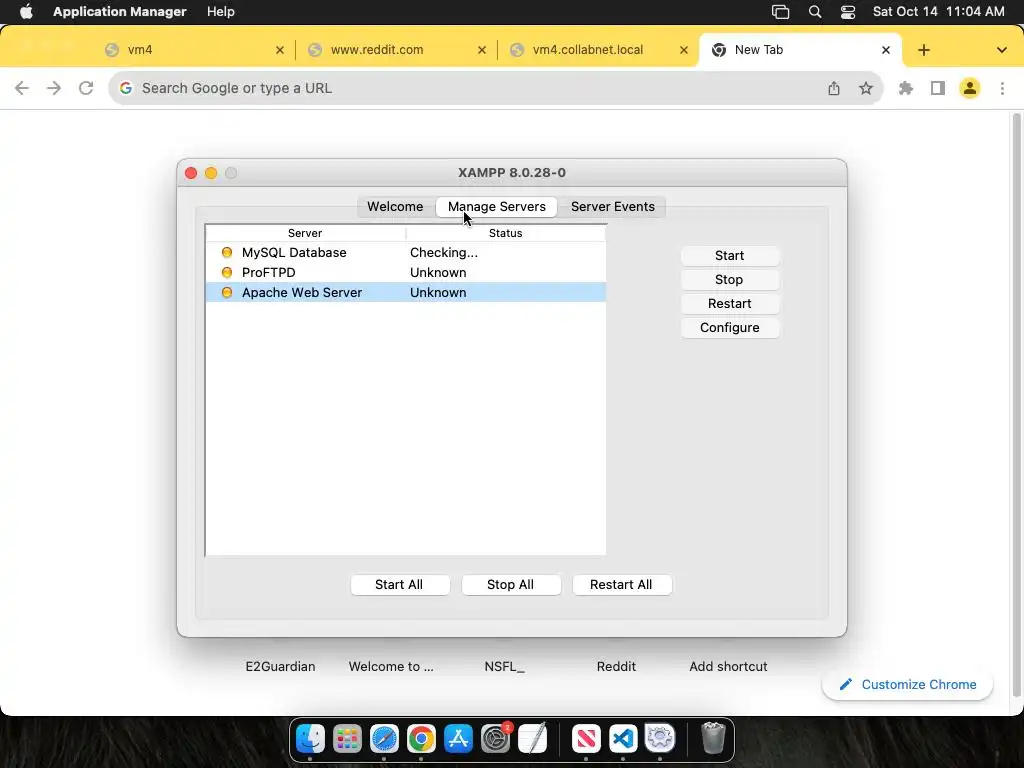
Task: Open Spotlight search in the menu bar
Action: (814, 12)
